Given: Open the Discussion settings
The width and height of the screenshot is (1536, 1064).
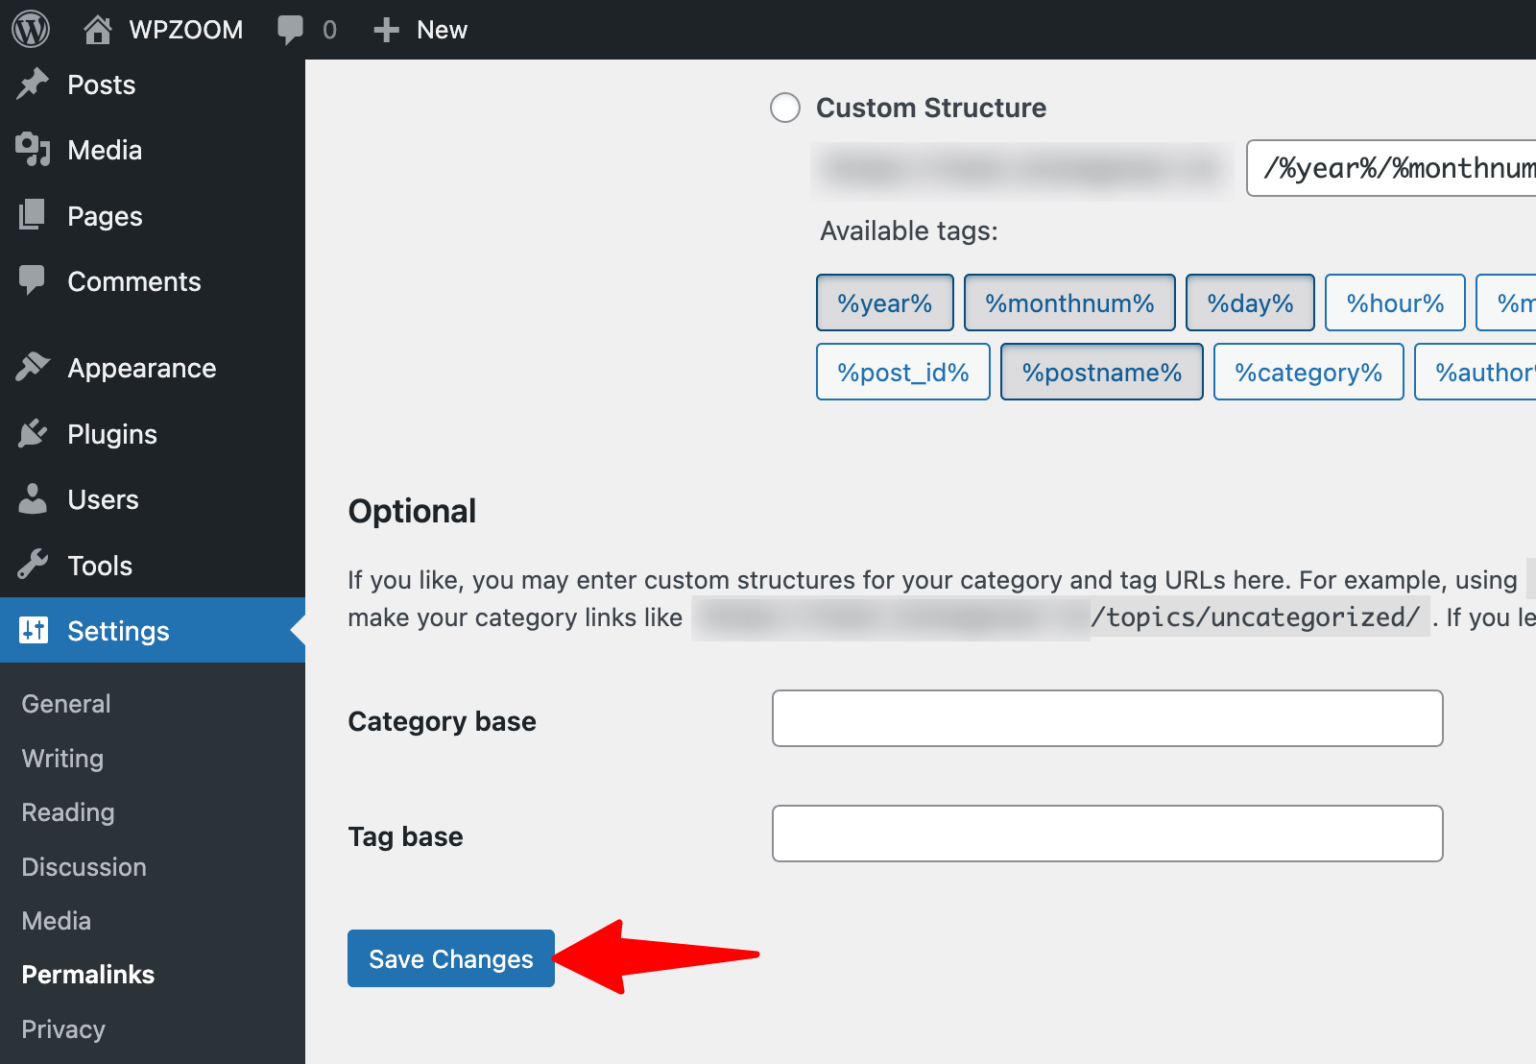Looking at the screenshot, I should click(x=84, y=866).
